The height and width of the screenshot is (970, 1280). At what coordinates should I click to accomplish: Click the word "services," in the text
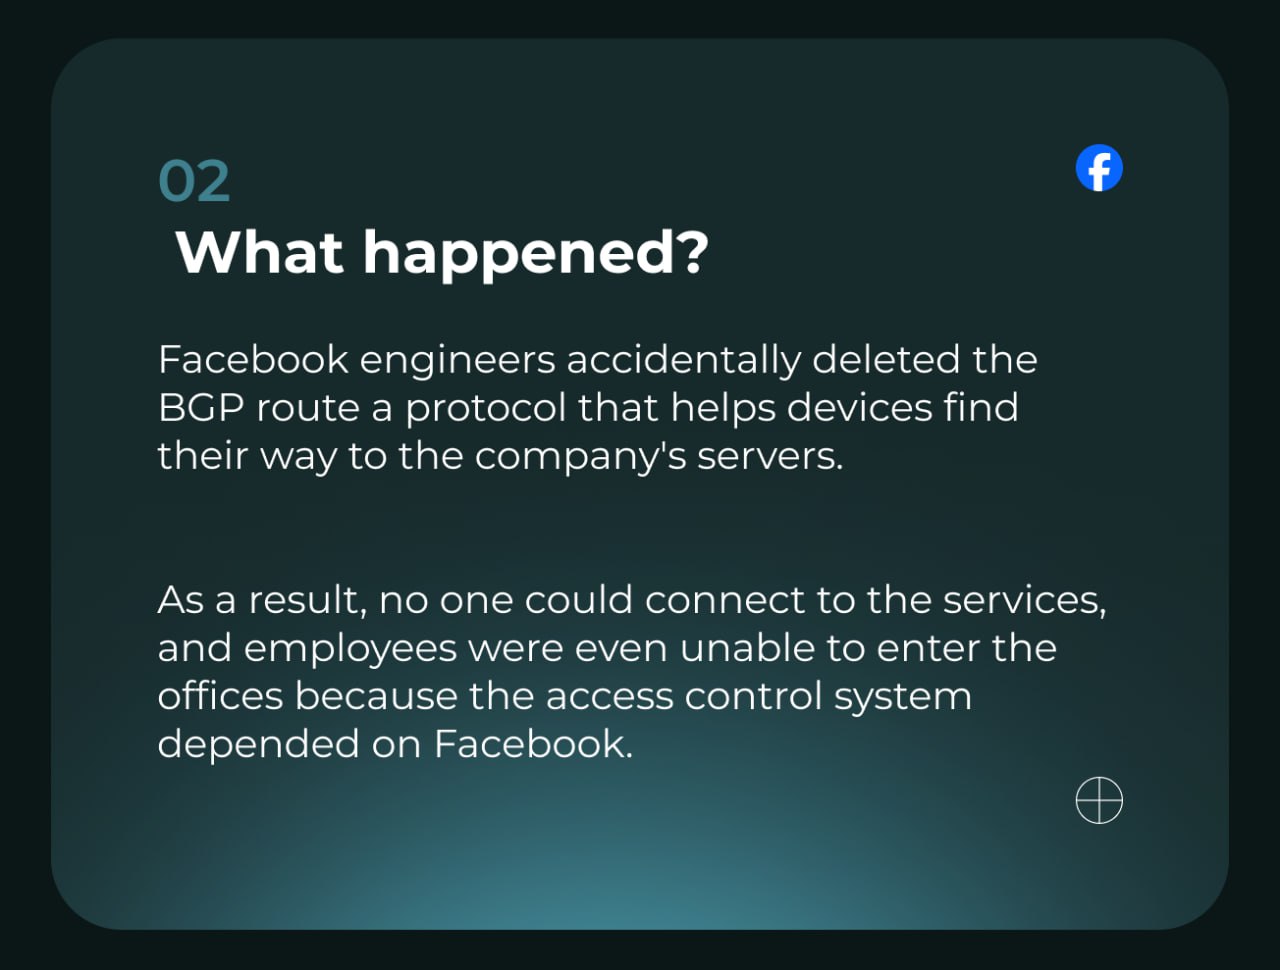tap(1024, 600)
